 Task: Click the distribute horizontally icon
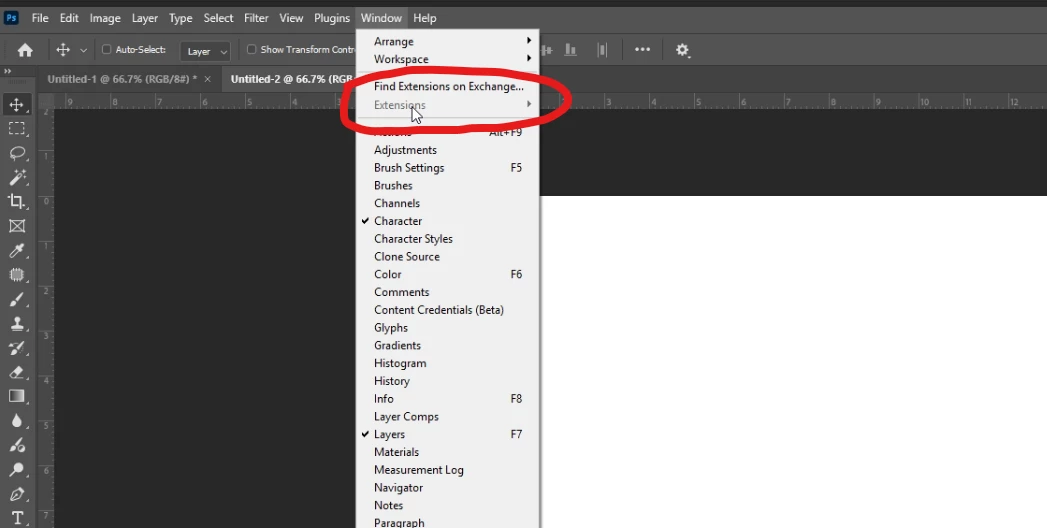click(x=602, y=50)
